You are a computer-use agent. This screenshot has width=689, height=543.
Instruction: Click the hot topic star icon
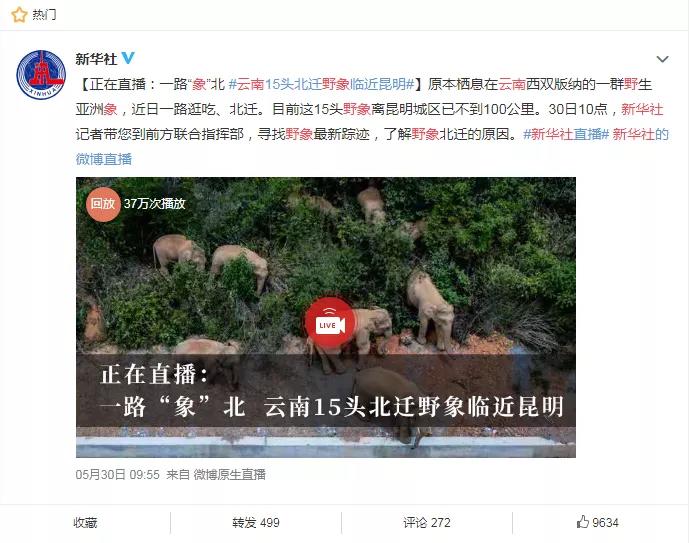(x=19, y=15)
